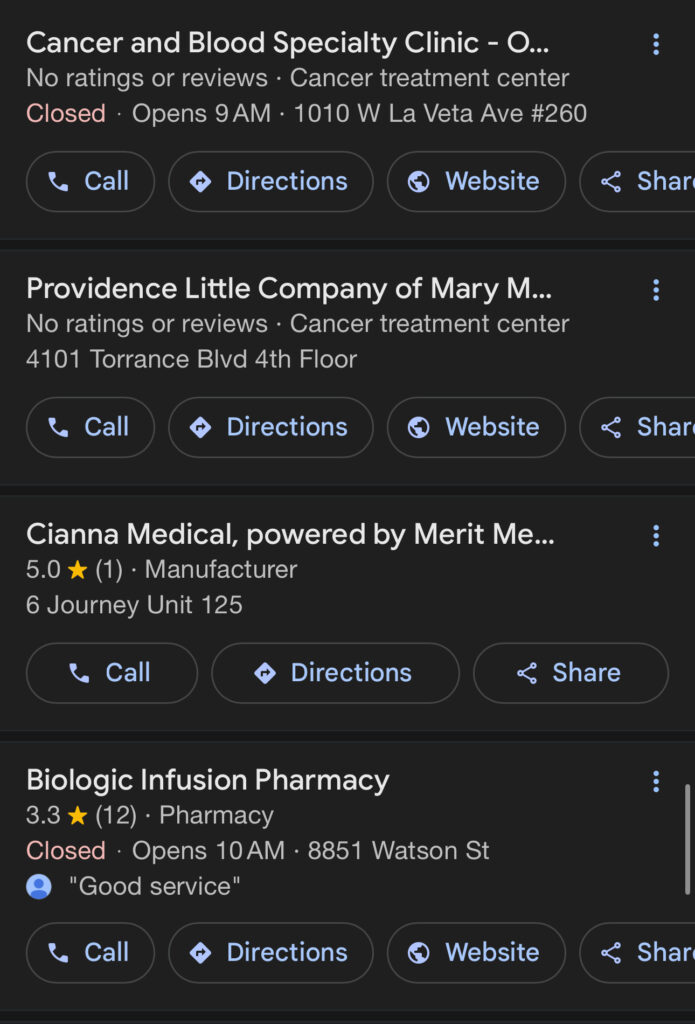Image resolution: width=695 pixels, height=1024 pixels.
Task: Share the Providence Little Company of Mary listing
Action: click(638, 427)
